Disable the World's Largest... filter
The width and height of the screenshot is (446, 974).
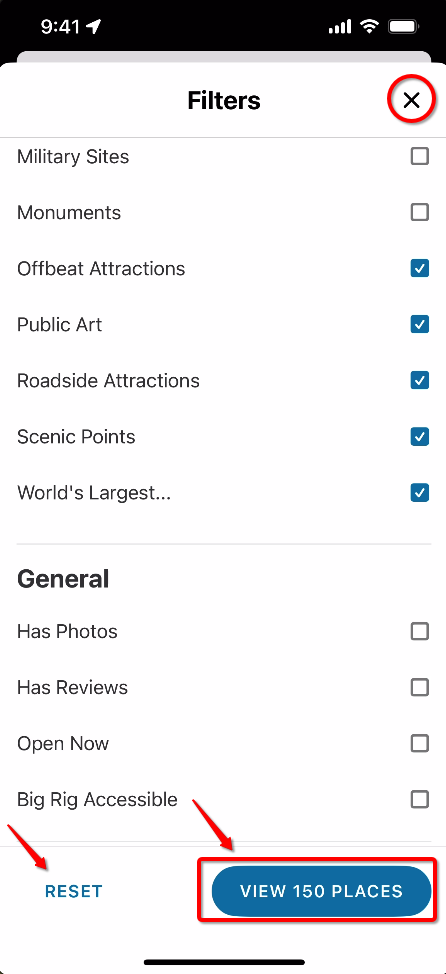(x=420, y=493)
